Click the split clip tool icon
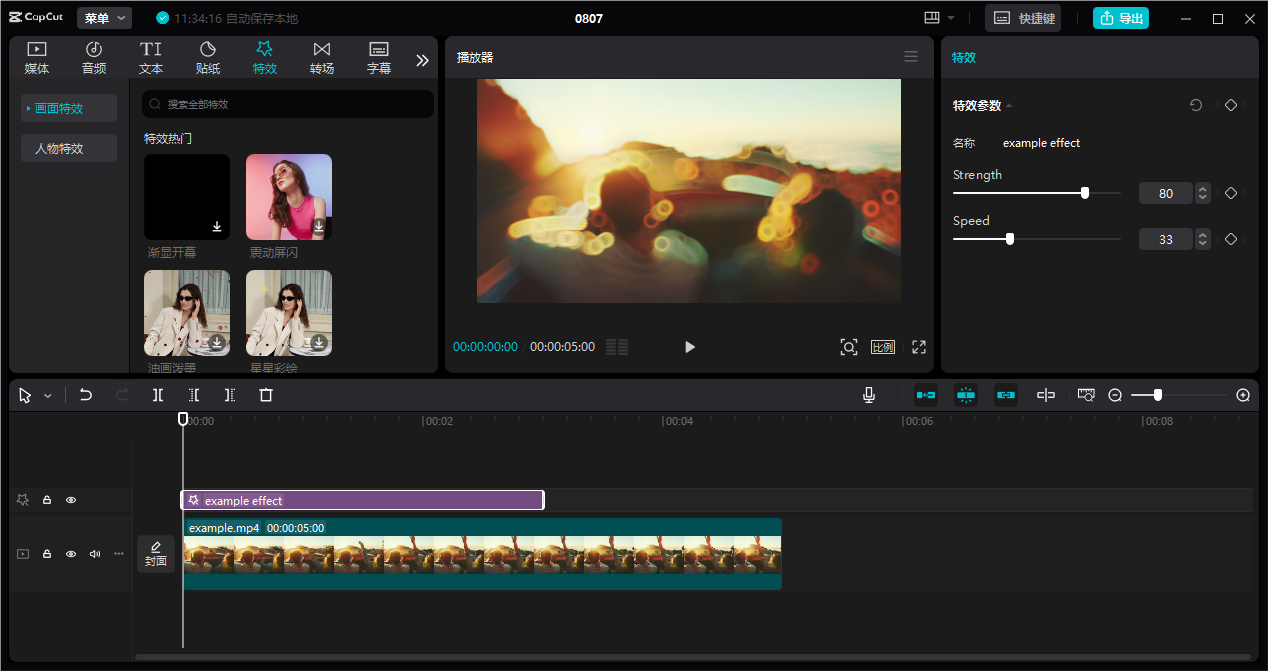This screenshot has width=1268, height=671. coord(158,395)
